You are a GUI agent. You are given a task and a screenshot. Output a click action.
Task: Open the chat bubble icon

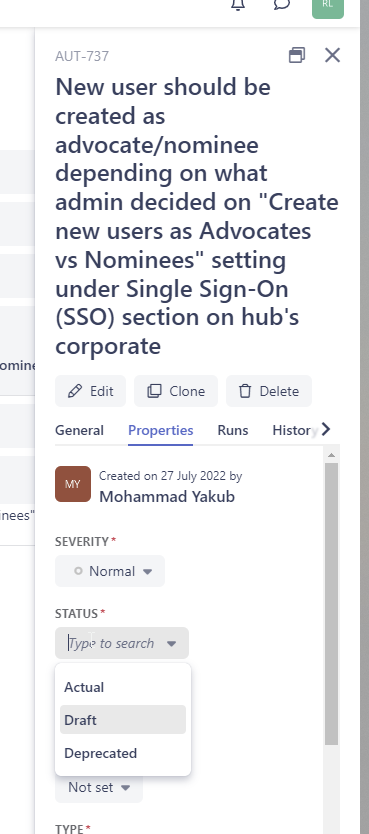tap(282, 5)
